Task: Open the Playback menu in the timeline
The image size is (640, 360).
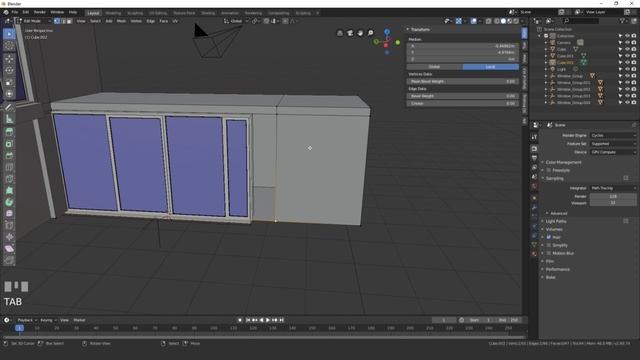Action: 27,320
